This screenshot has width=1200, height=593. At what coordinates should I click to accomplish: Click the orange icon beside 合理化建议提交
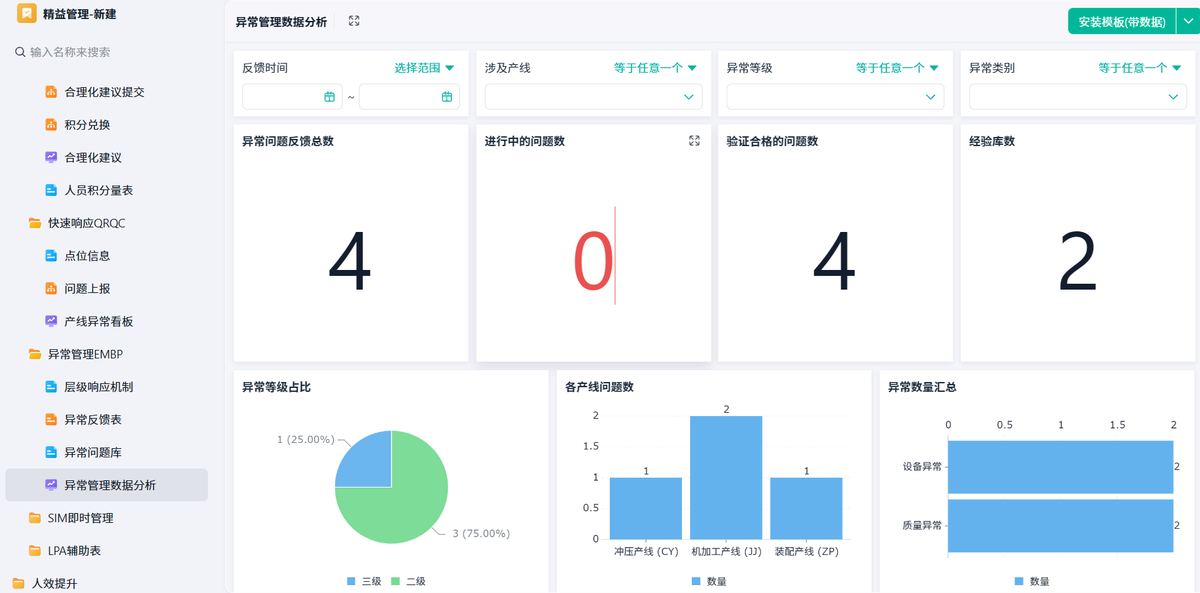[51, 92]
